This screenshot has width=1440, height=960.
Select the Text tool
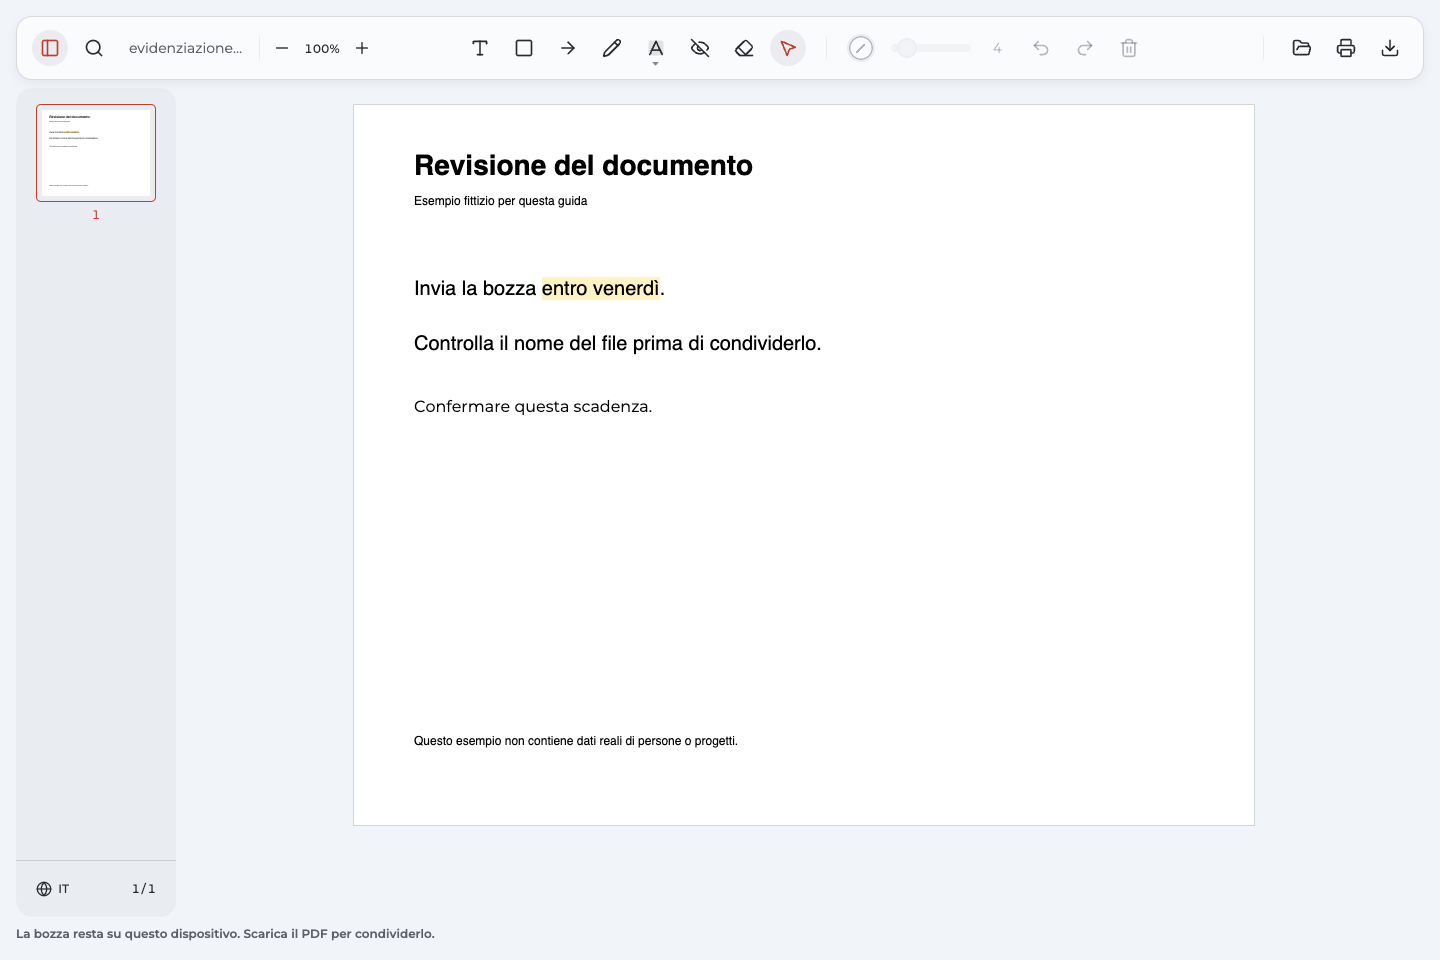480,48
